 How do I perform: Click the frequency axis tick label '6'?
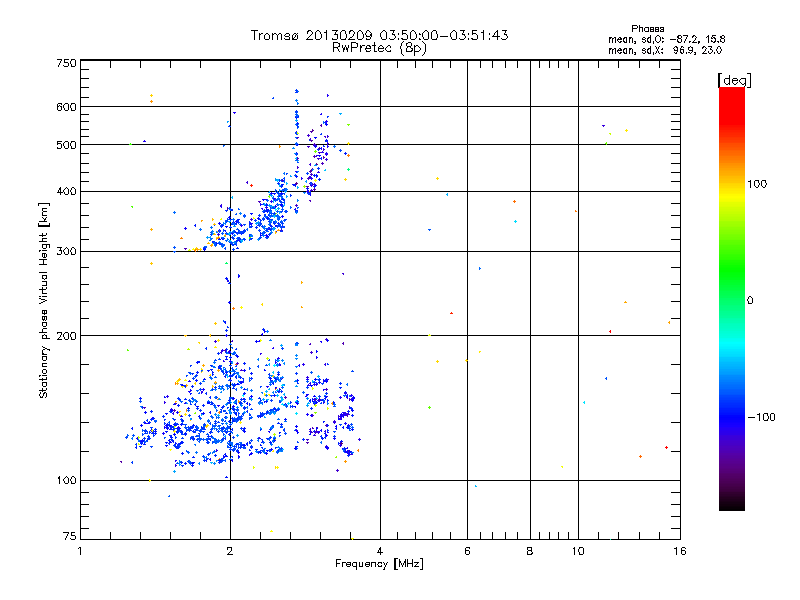[x=467, y=551]
